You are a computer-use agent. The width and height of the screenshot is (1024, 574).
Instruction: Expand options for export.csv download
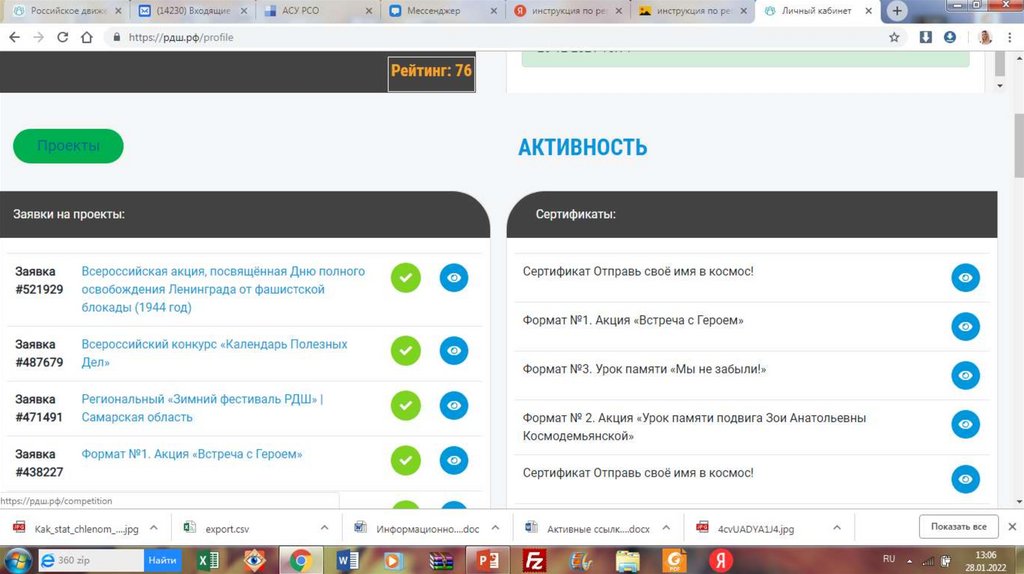[325, 528]
